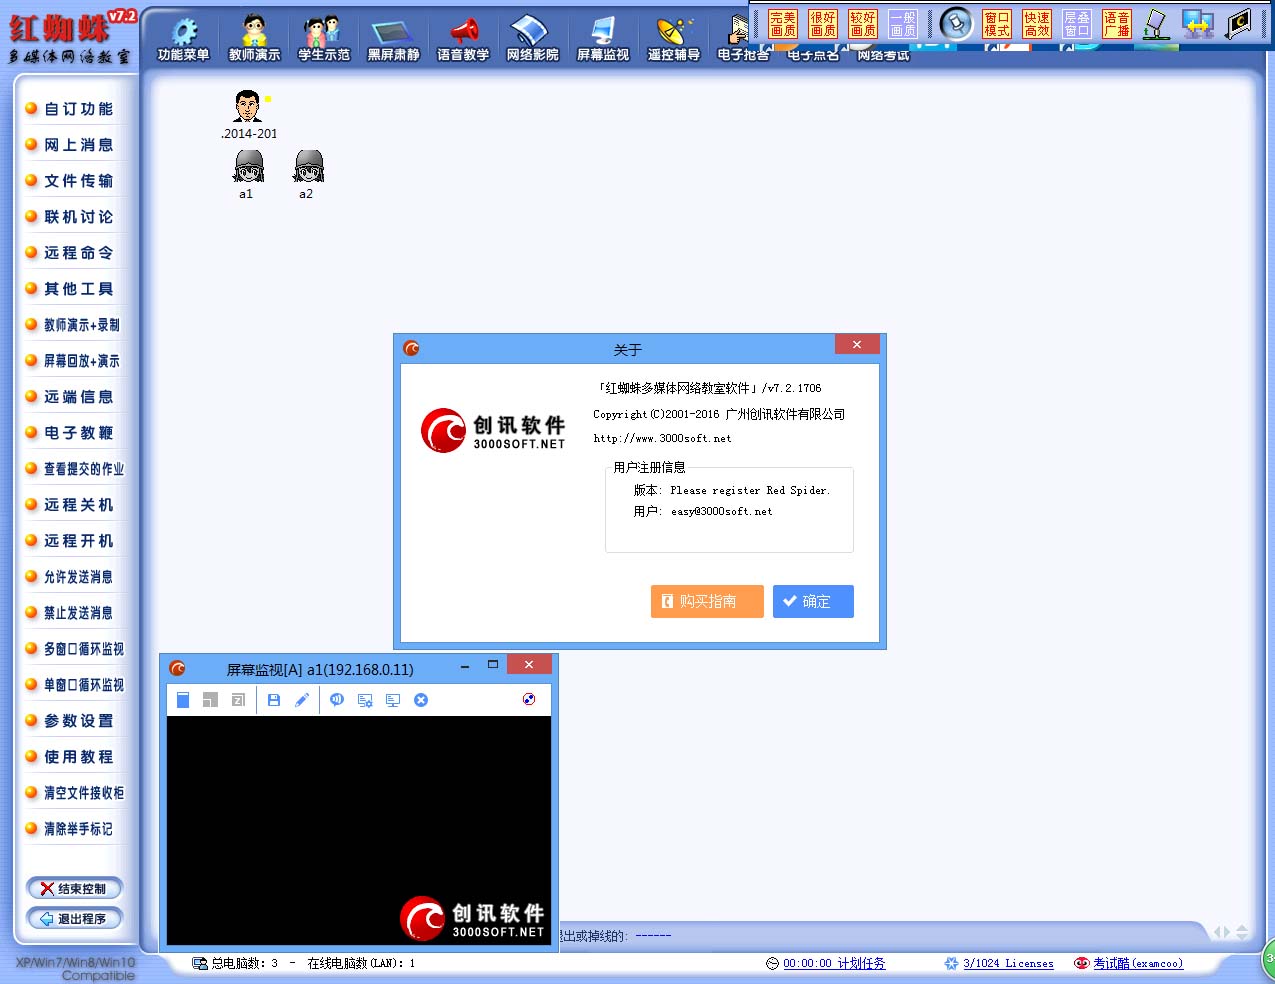Open 网络影院 network cinema
This screenshot has height=984, width=1275.
point(532,33)
